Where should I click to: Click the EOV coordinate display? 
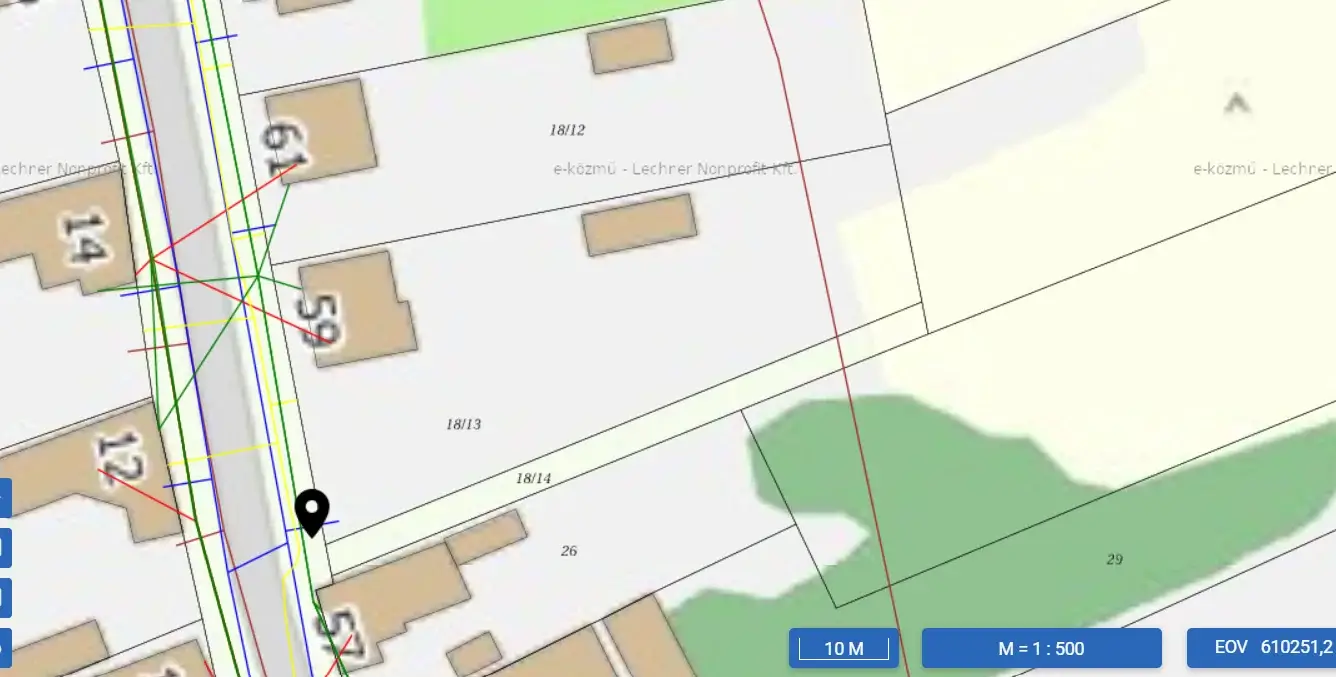point(1260,648)
